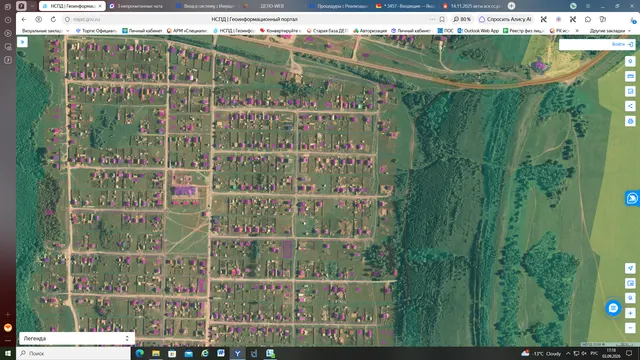Go back with browser back arrow
The height and width of the screenshot is (360, 640).
click(24, 19)
